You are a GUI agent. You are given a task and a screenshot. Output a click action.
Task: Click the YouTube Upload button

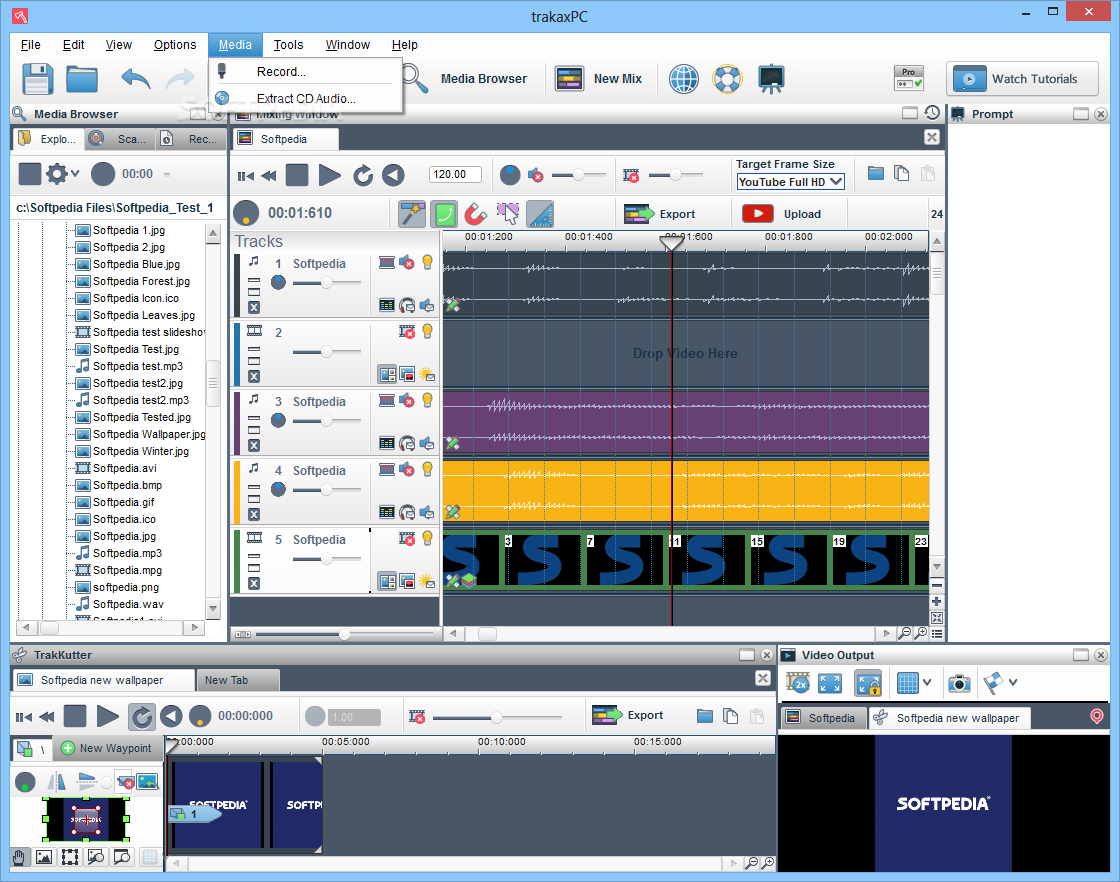tap(781, 214)
